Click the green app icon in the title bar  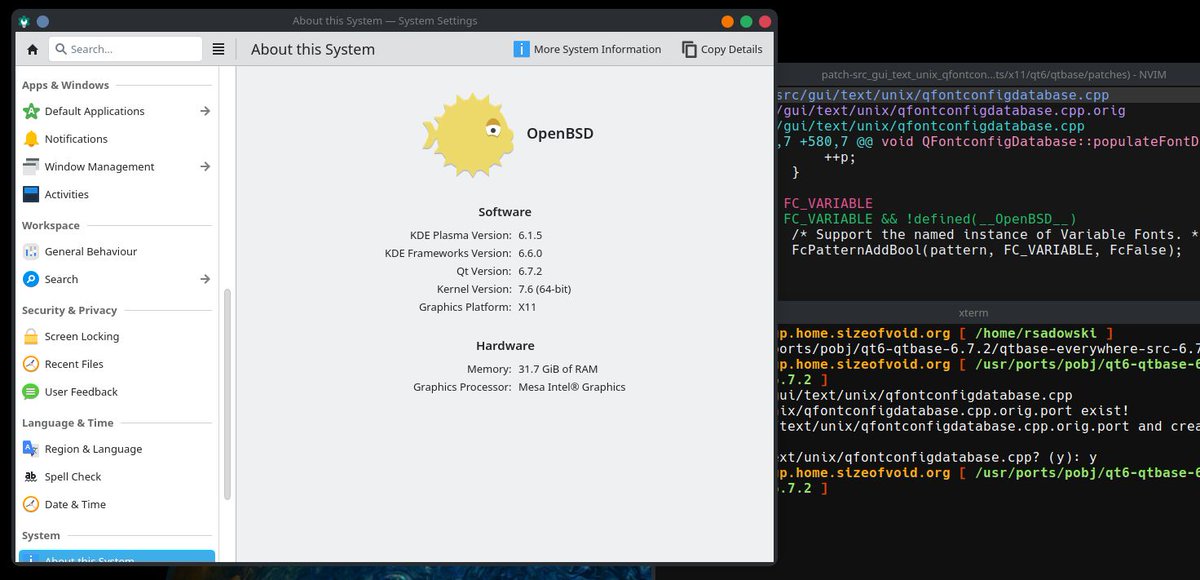24,21
